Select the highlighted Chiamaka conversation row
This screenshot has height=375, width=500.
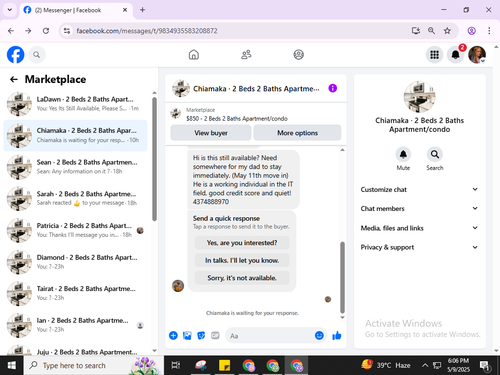coord(75,135)
